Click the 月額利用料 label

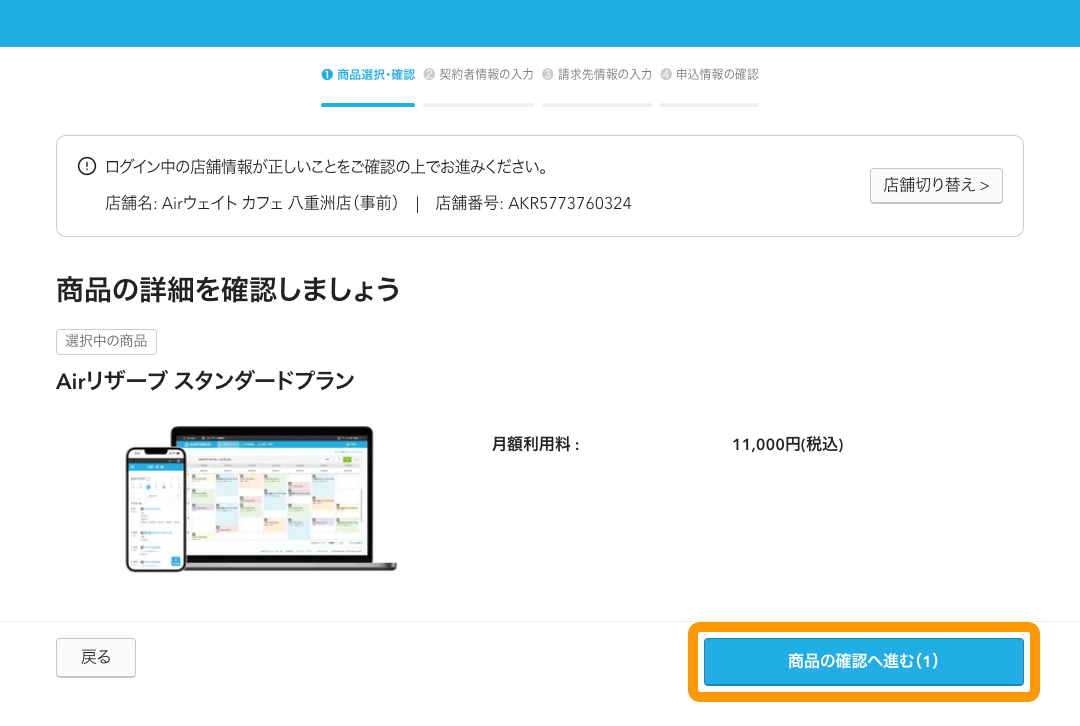tap(536, 444)
